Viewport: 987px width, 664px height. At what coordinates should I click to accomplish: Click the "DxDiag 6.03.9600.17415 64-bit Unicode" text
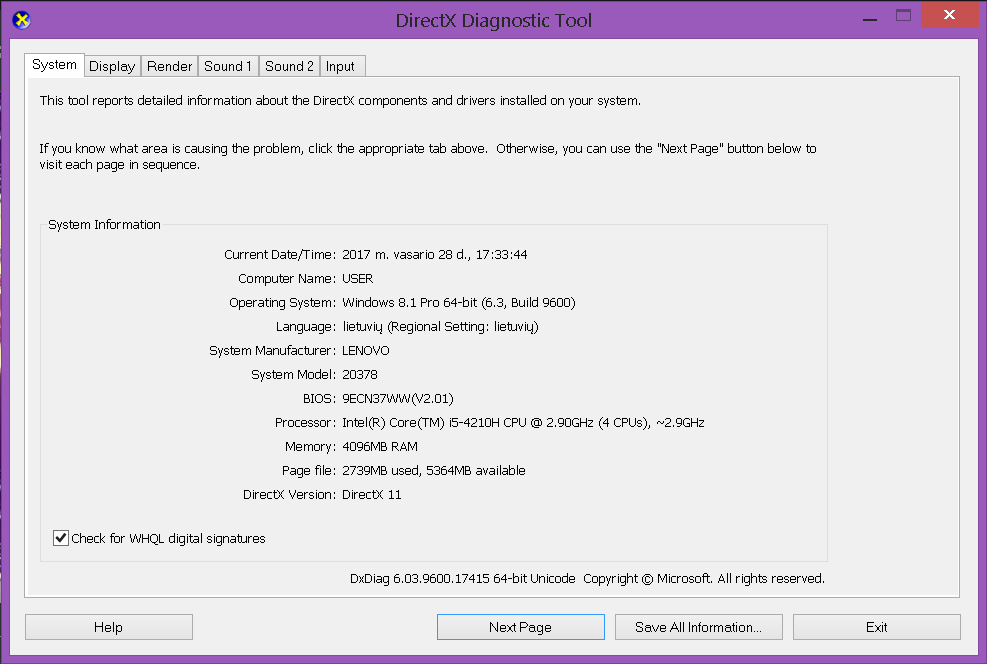[463, 578]
